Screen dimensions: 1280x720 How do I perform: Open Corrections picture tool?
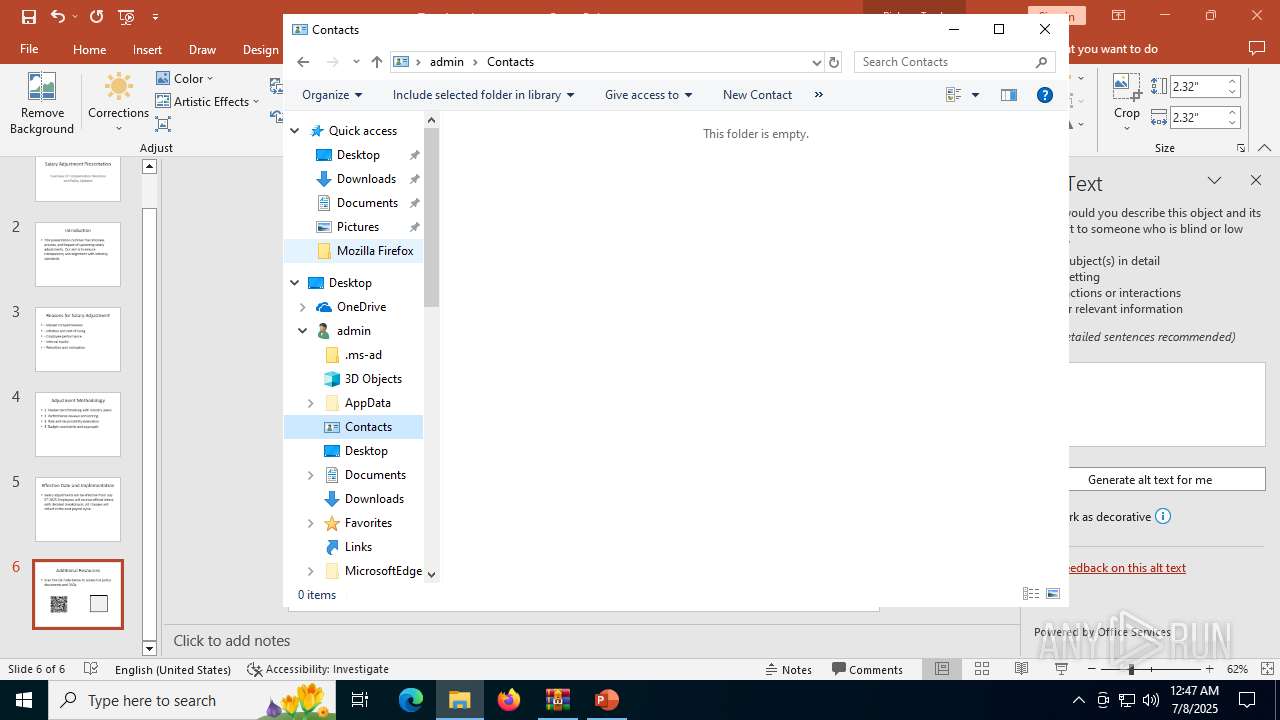(x=118, y=103)
